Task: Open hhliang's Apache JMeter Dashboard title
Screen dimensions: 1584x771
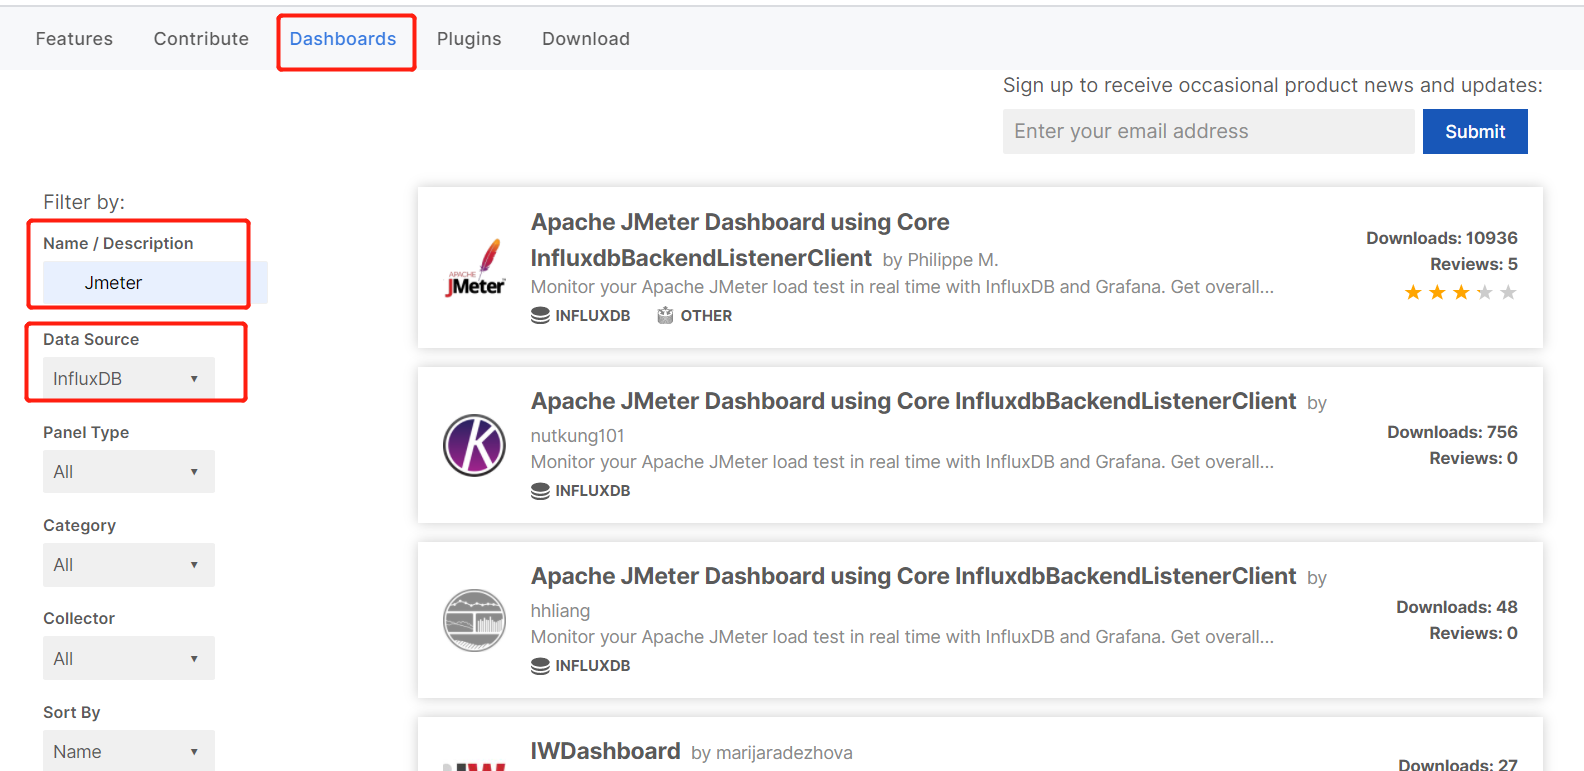Action: (913, 576)
